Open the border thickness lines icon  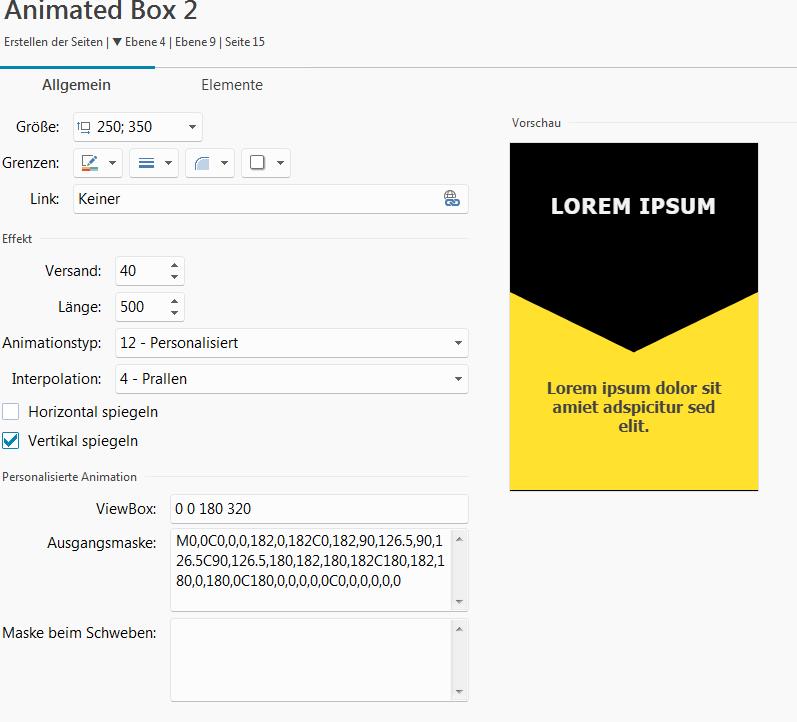tap(146, 163)
